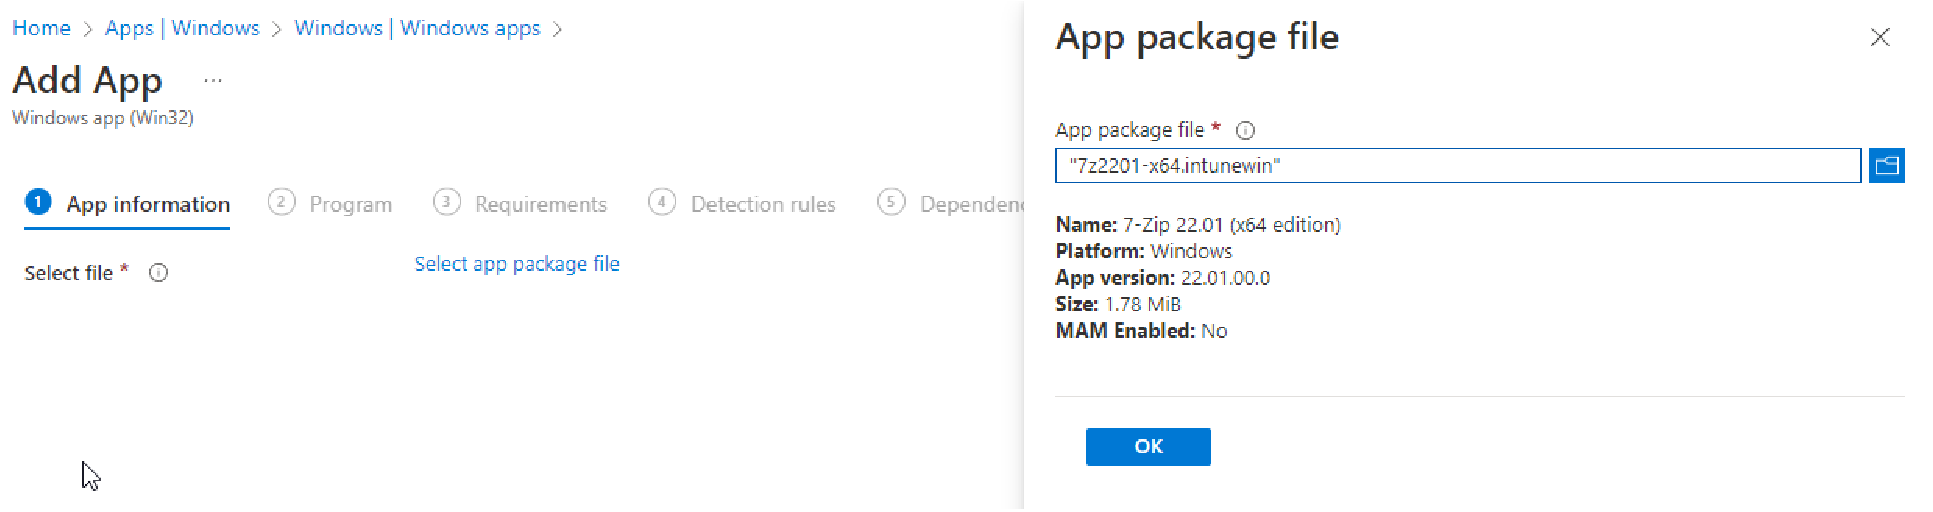Go to Apps | Windows breadcrumb
This screenshot has height=512, width=1933.
coord(182,28)
